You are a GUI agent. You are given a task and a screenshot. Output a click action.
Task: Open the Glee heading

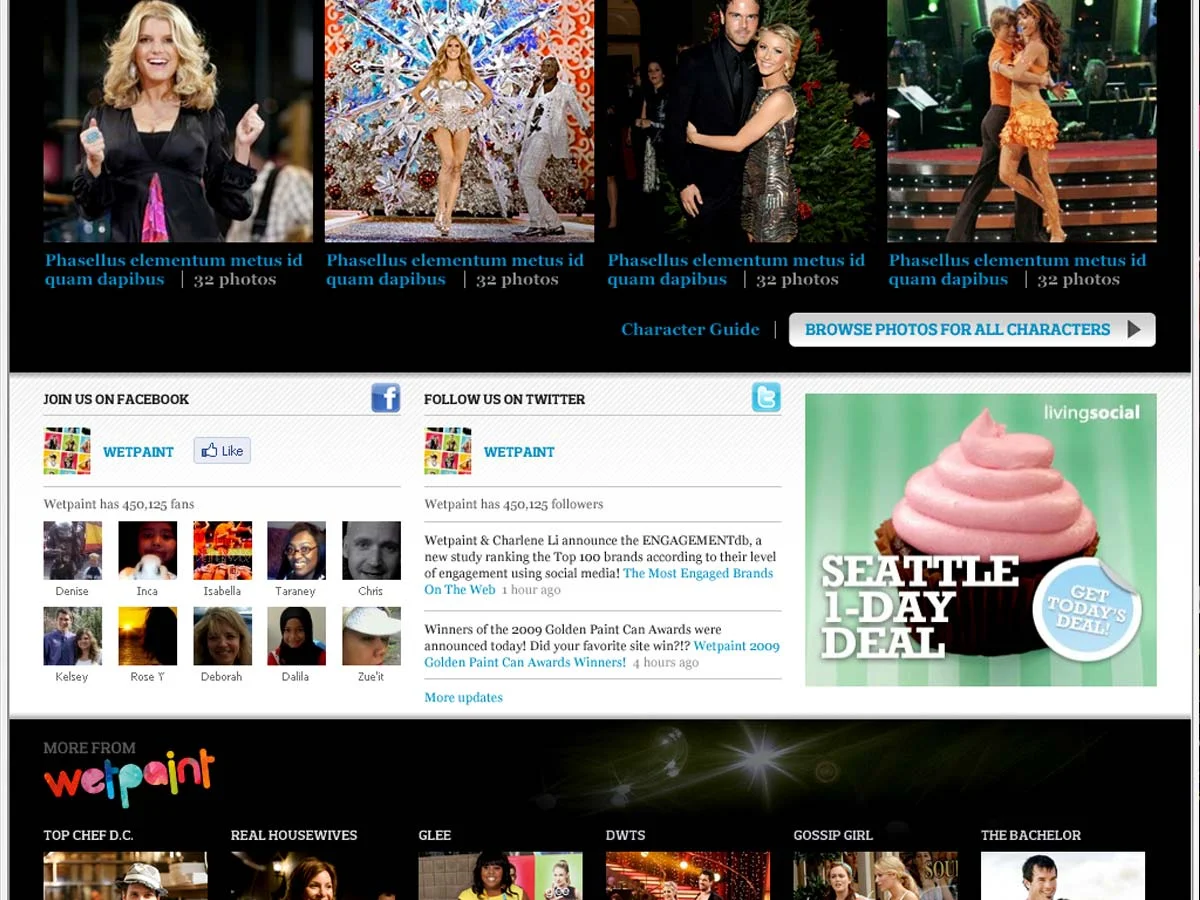tap(435, 835)
